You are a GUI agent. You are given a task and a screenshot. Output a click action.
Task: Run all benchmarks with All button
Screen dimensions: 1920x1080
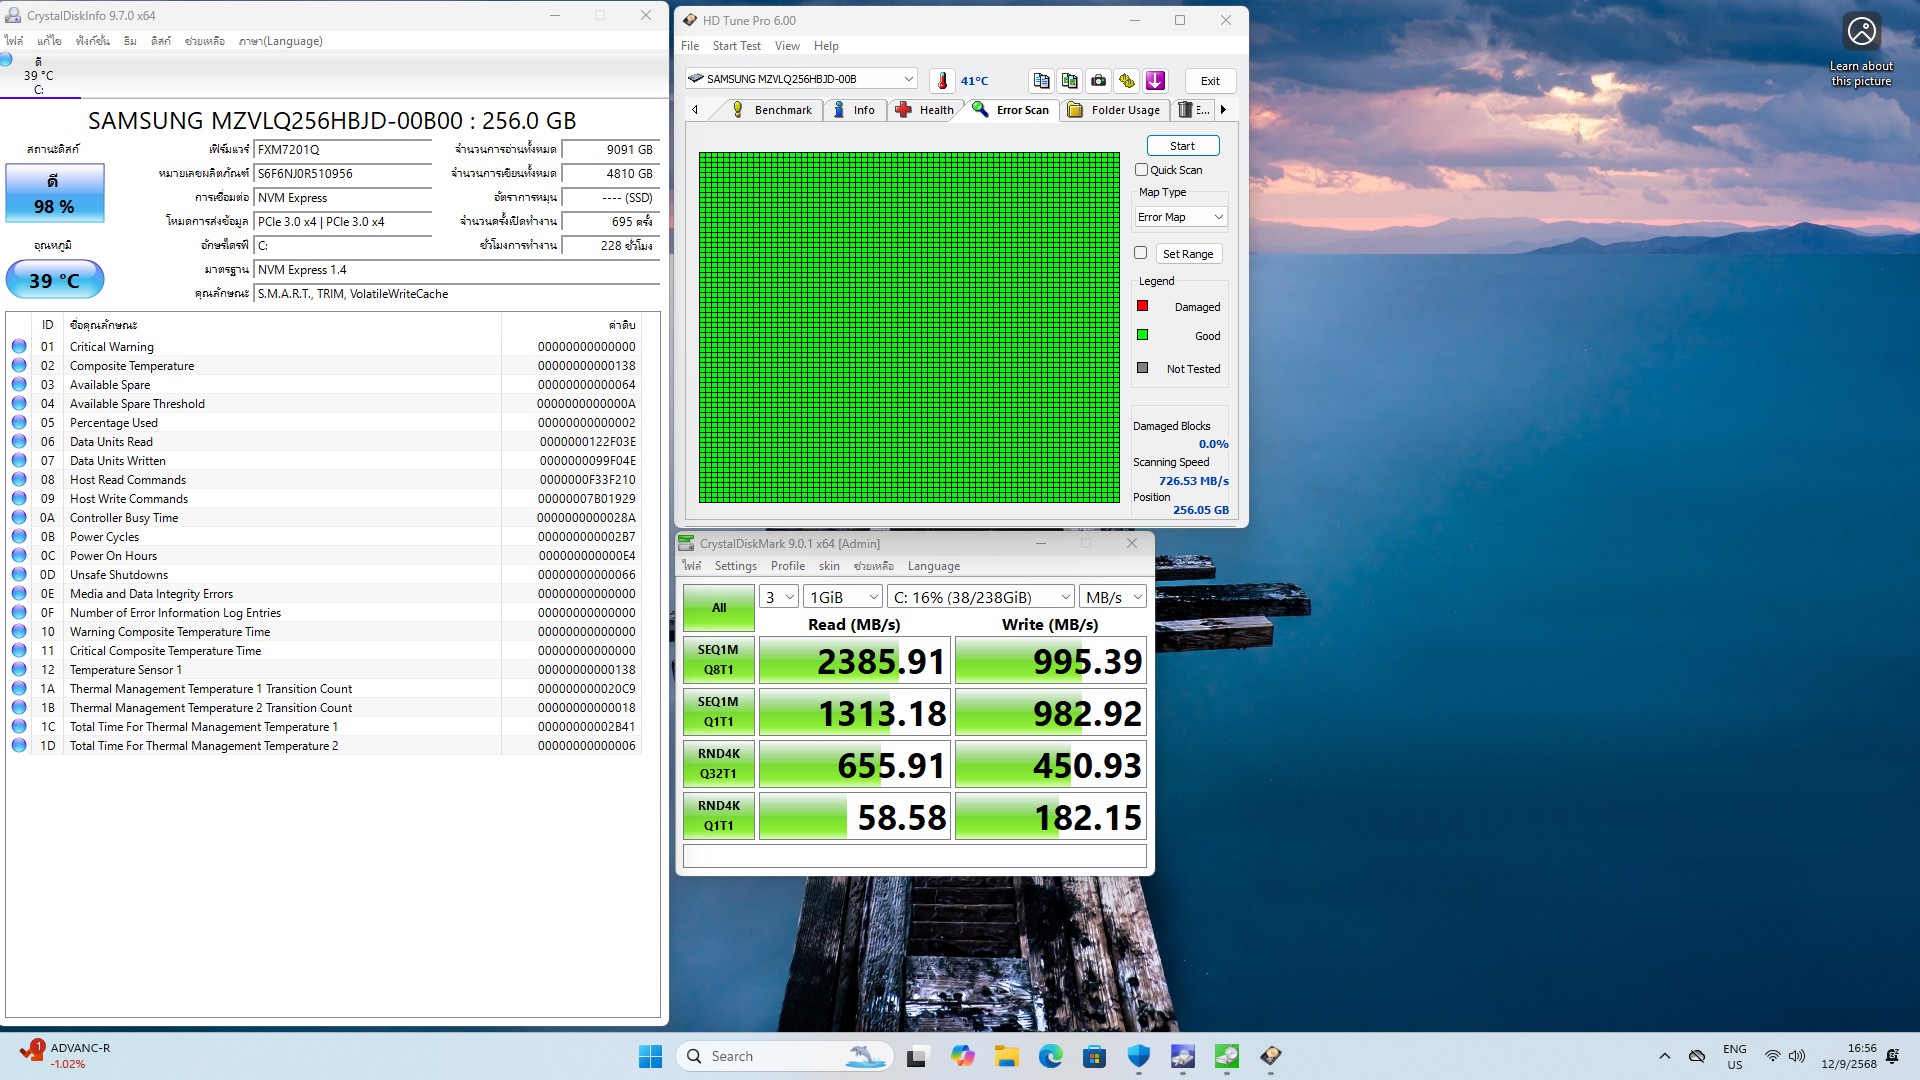tap(718, 608)
